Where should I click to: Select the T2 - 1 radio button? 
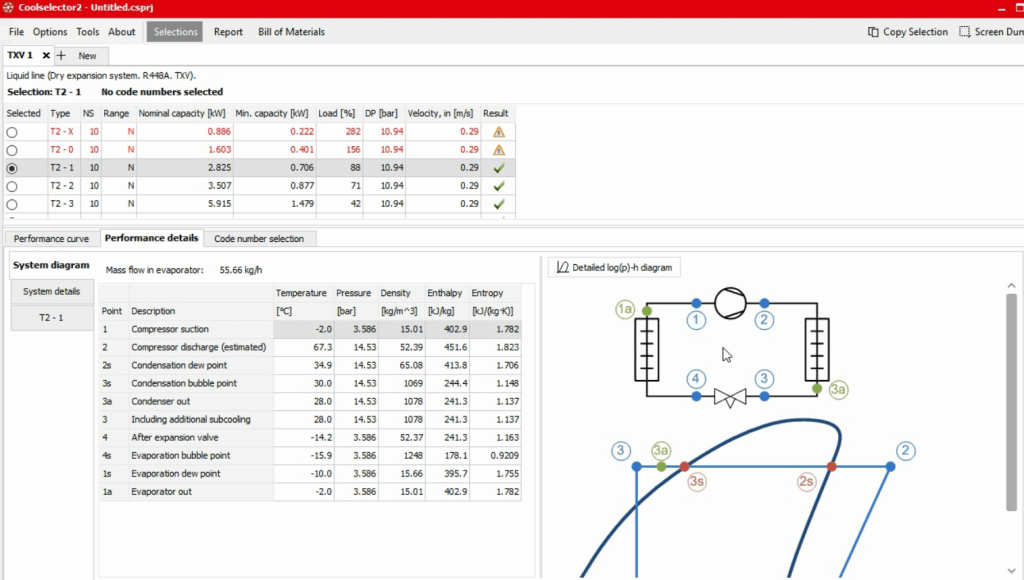coord(12,168)
